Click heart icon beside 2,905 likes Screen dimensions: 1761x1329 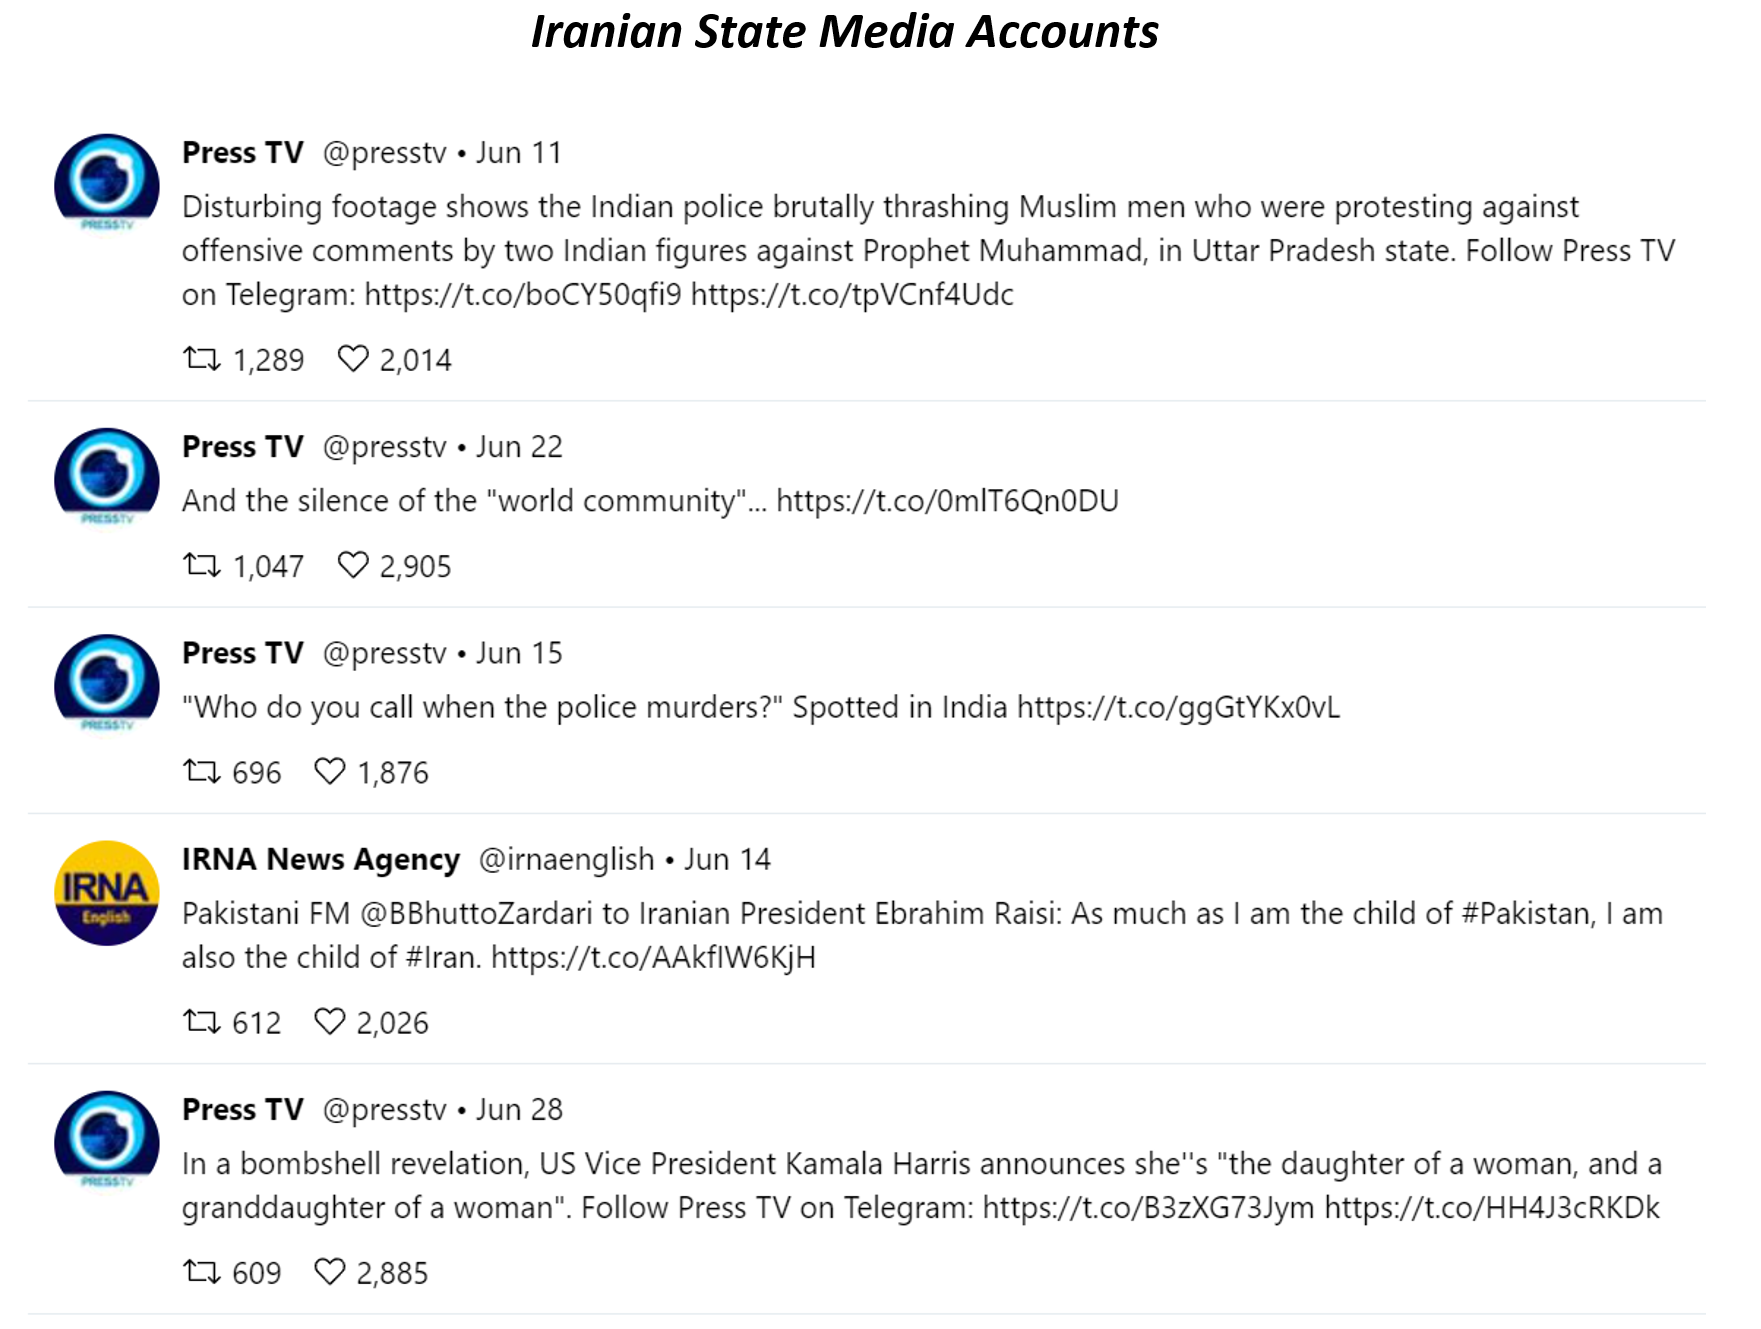(353, 565)
